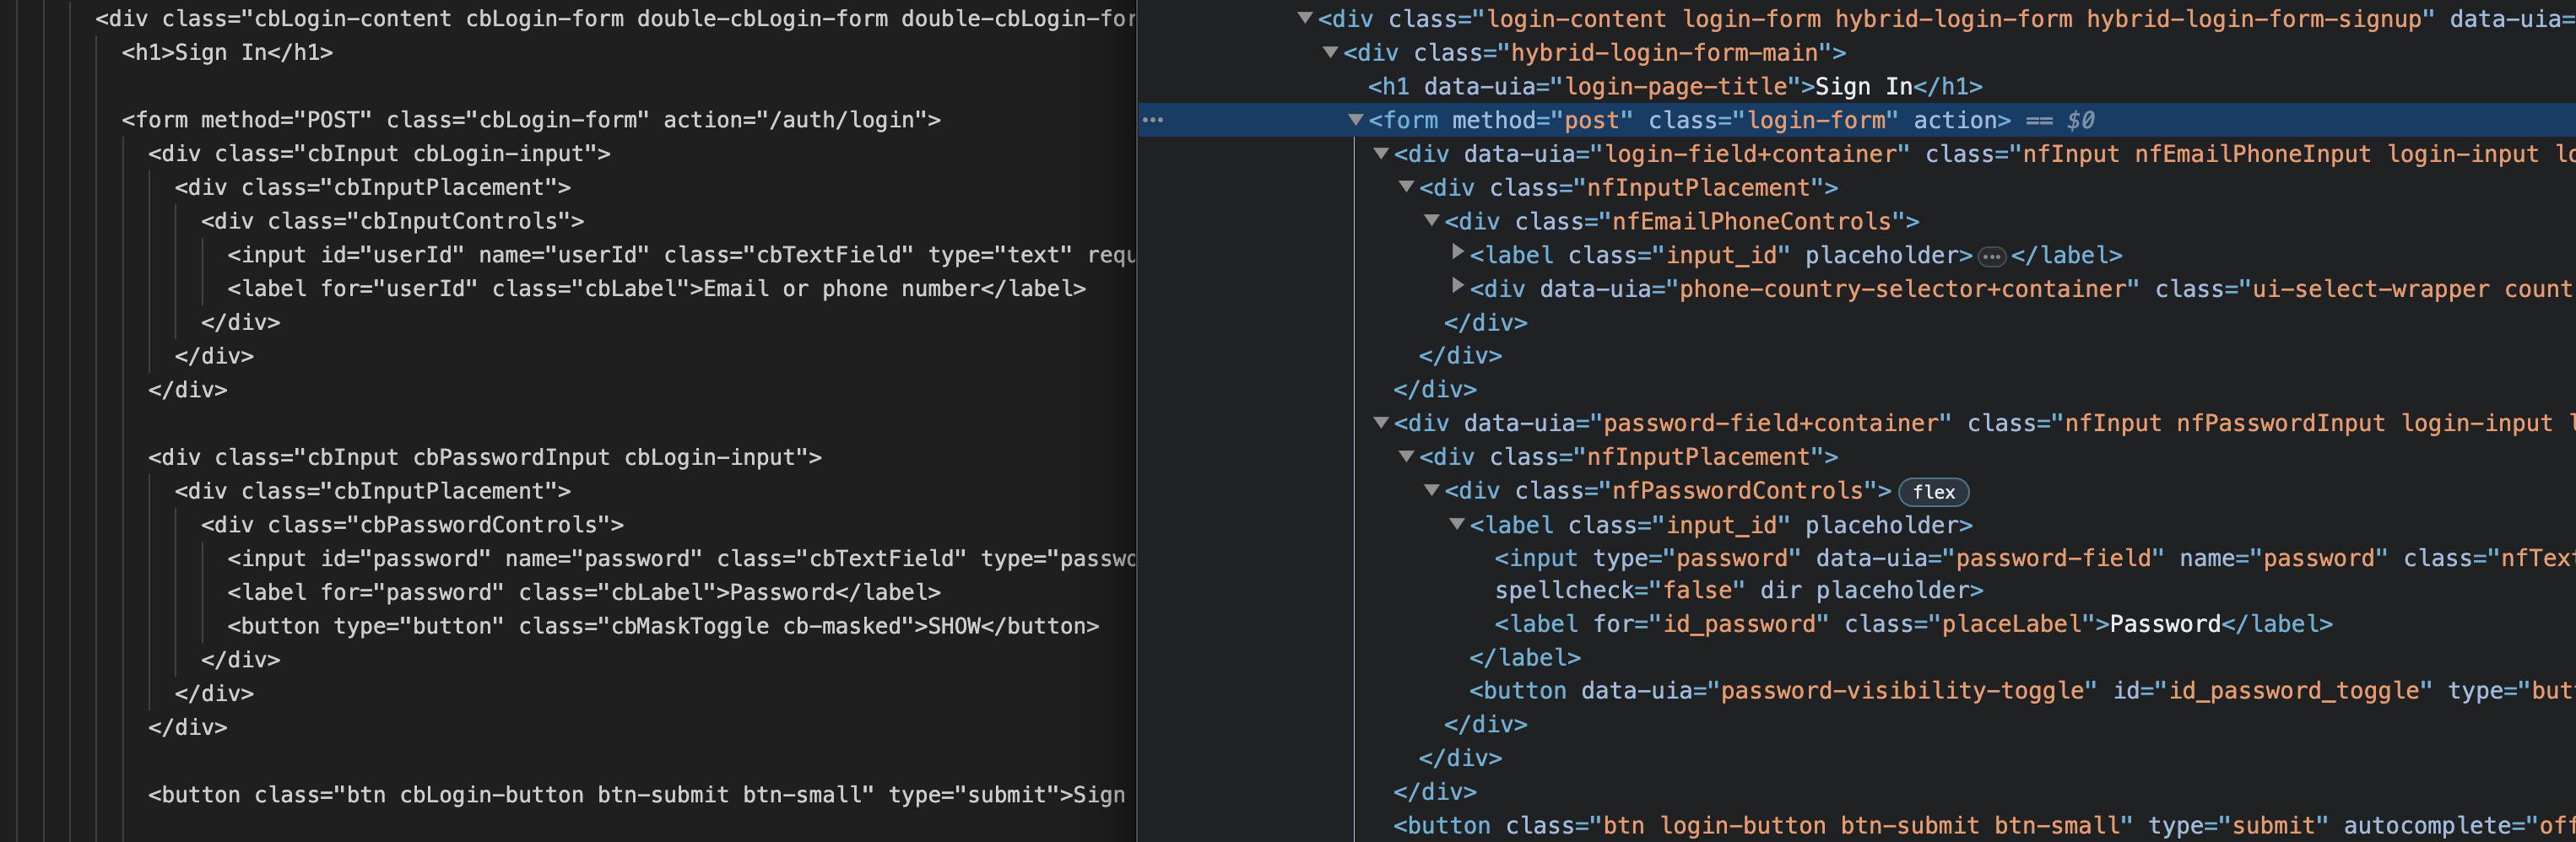Collapse the login-field+container div
Image resolution: width=2576 pixels, height=842 pixels.
point(1381,154)
